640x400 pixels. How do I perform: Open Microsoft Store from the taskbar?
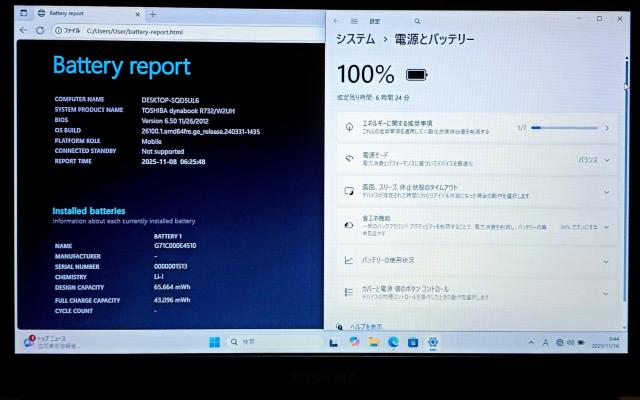(x=413, y=342)
